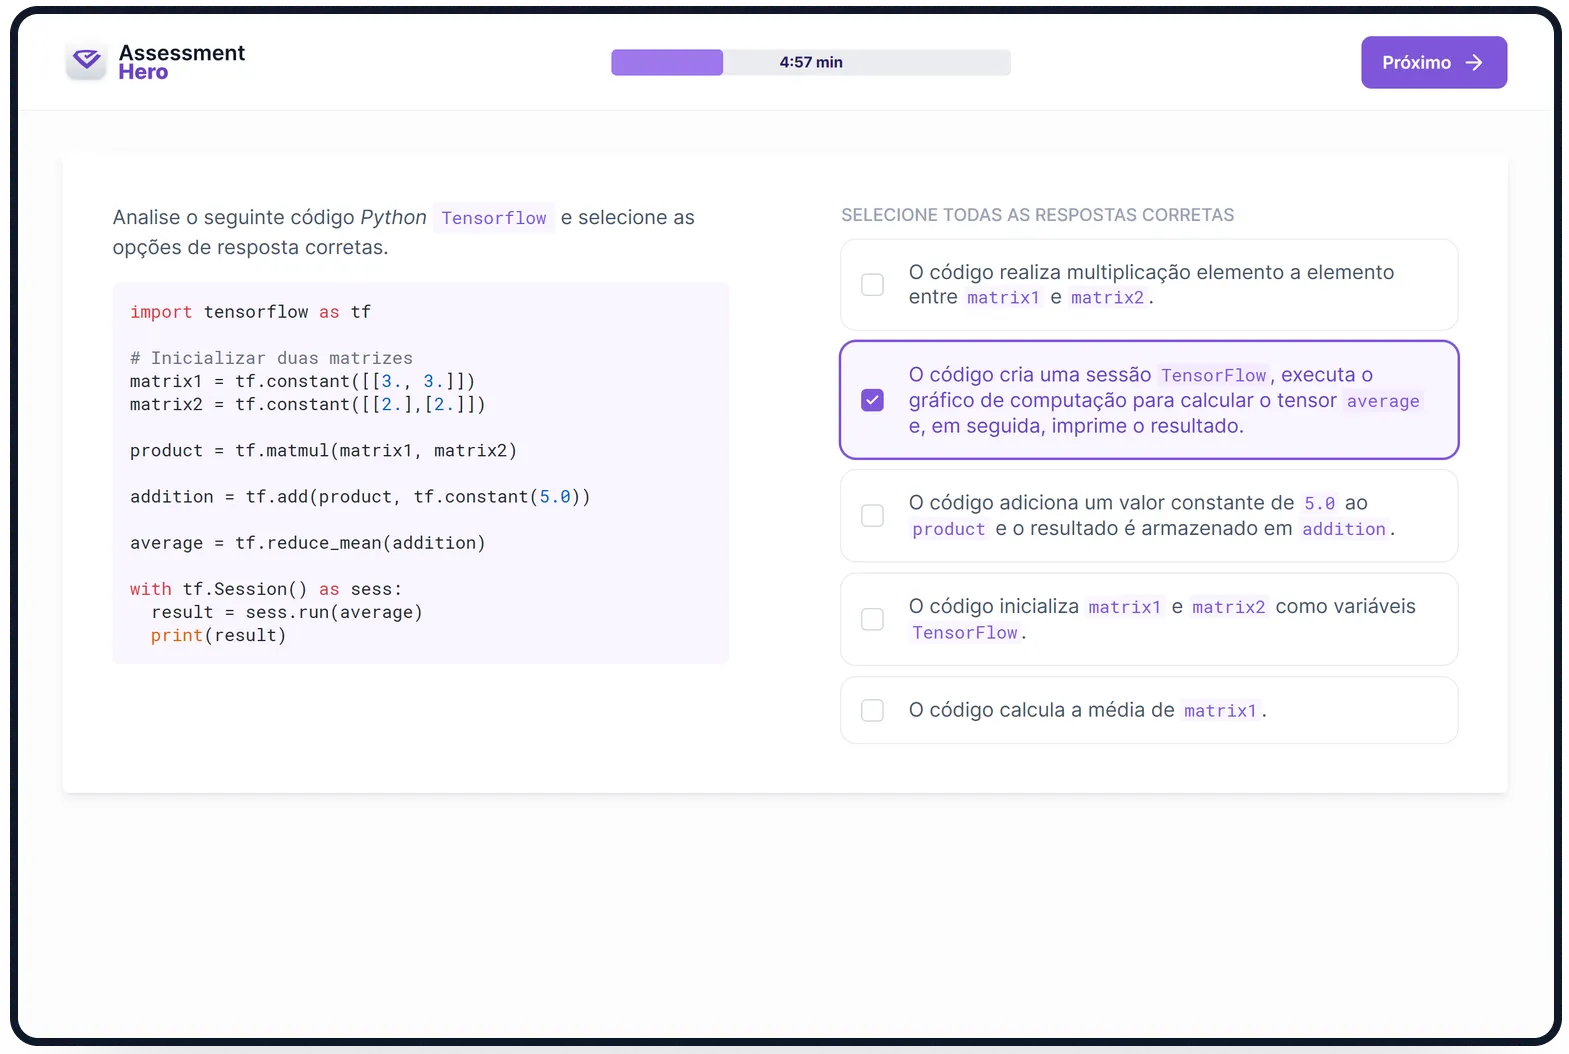Click the print(result) code line
This screenshot has width=1569, height=1054.
point(218,635)
